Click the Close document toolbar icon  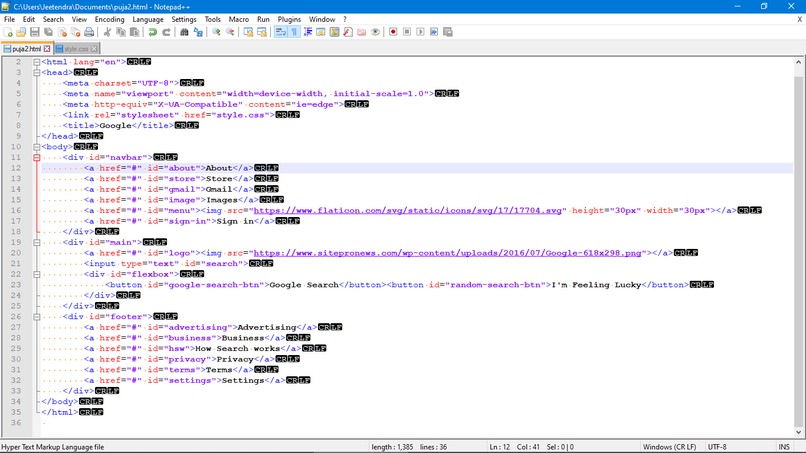62,32
